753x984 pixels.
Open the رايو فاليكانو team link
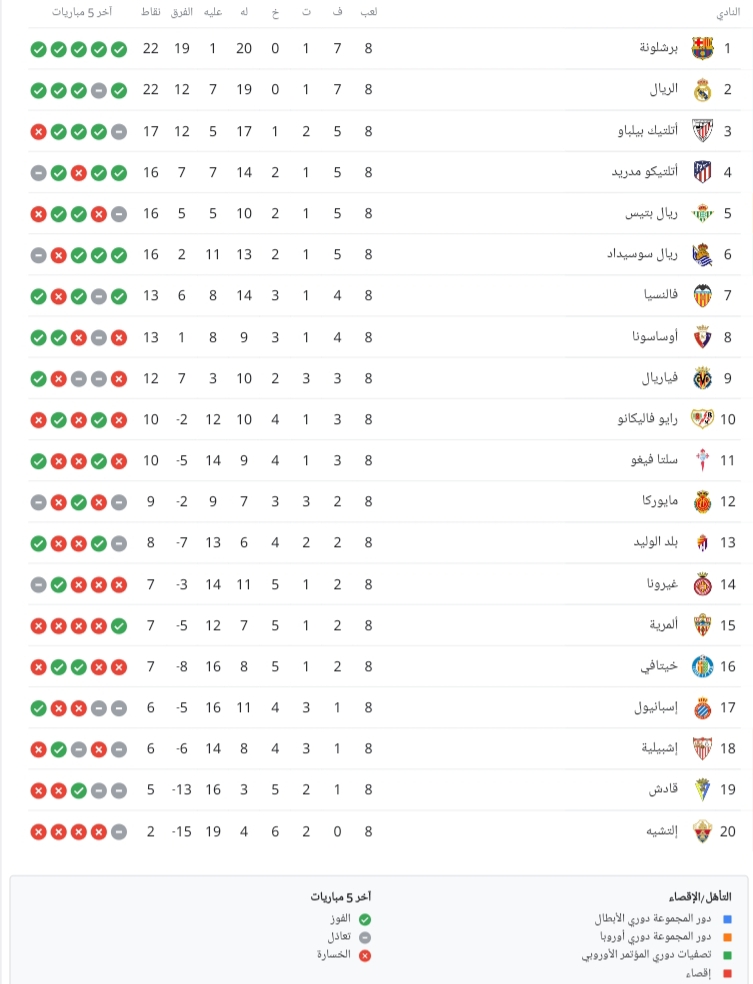pos(648,419)
